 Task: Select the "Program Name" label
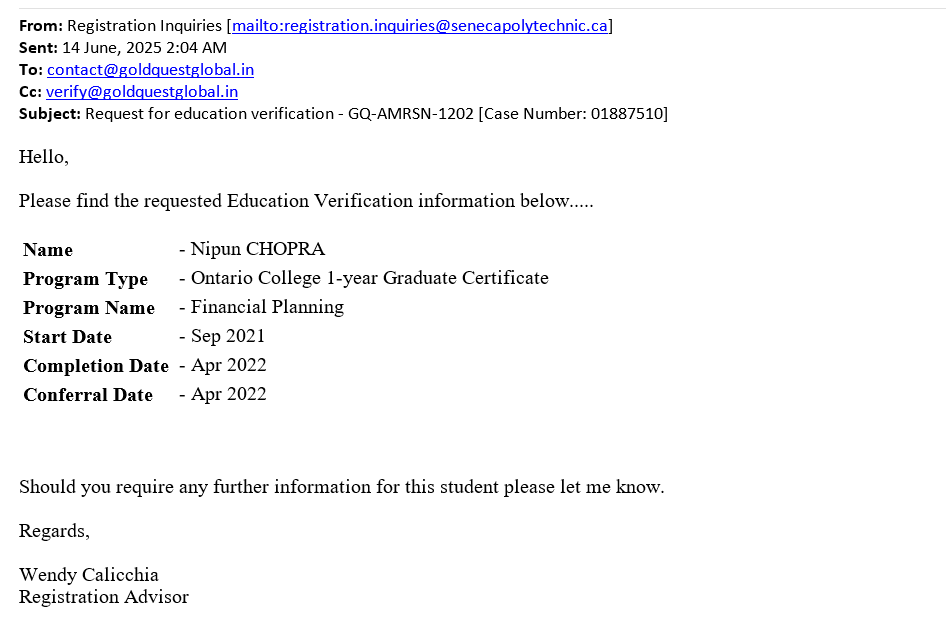[89, 308]
